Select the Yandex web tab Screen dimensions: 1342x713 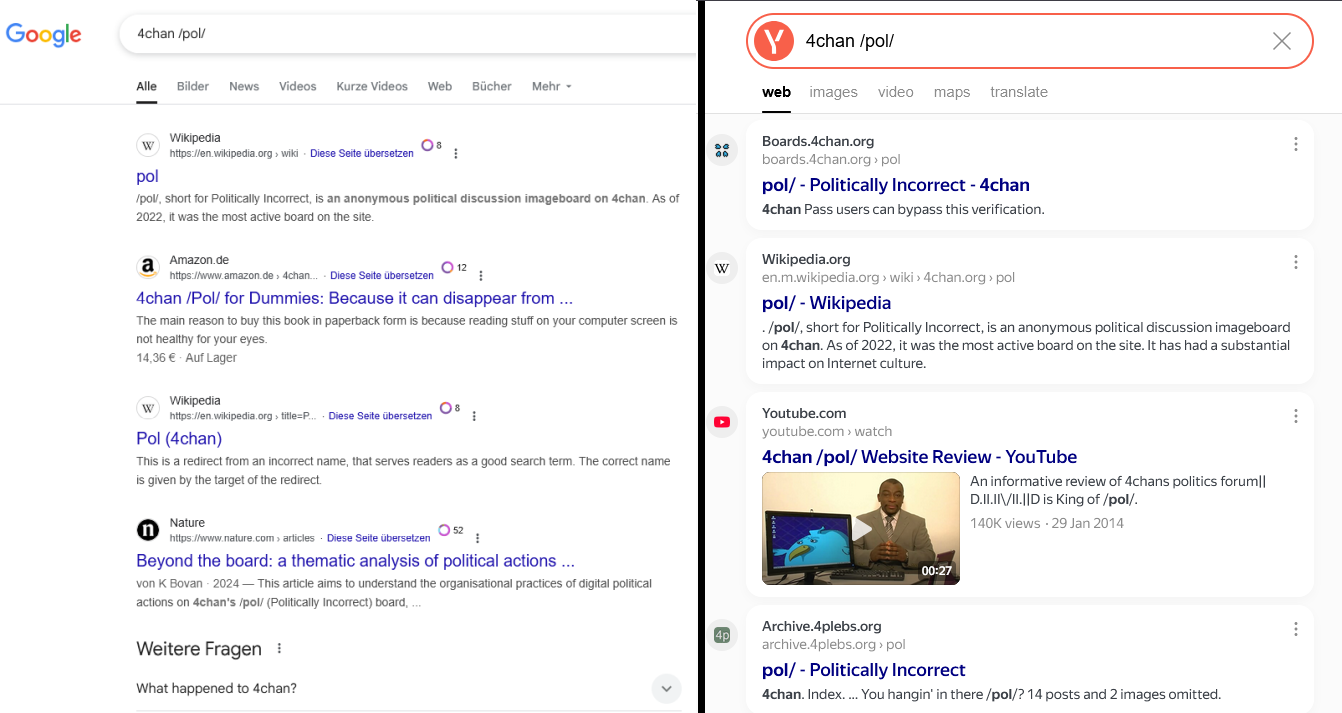pyautogui.click(x=776, y=92)
